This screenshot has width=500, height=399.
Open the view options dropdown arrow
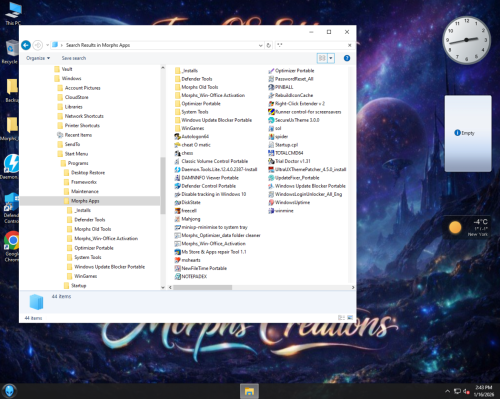coord(331,58)
